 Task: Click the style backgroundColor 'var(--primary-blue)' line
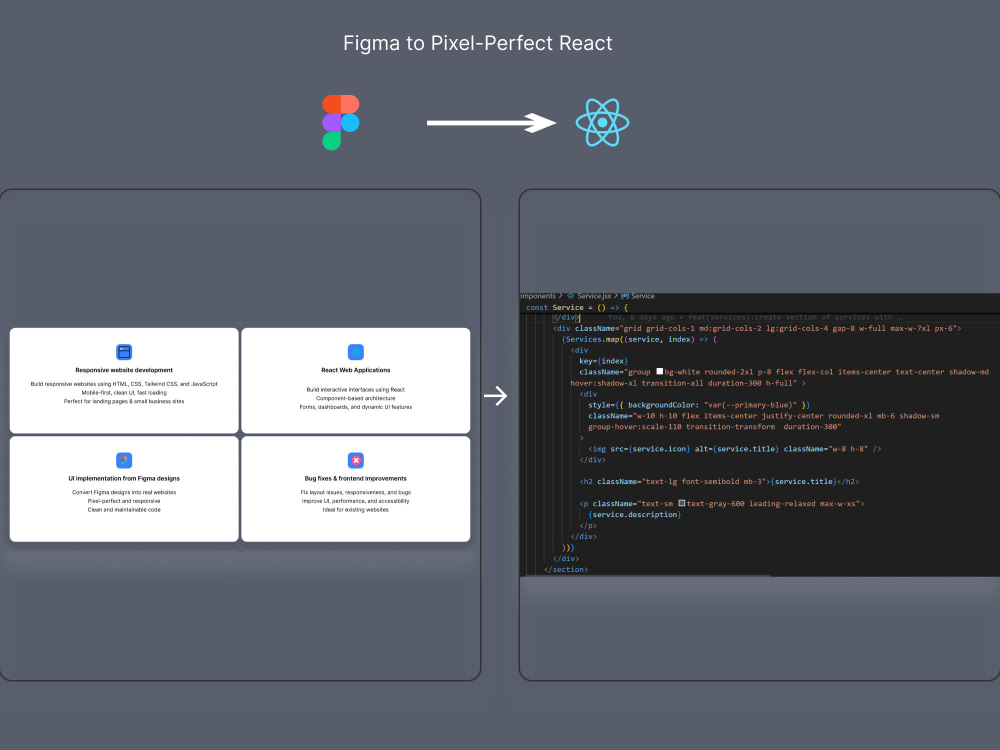pyautogui.click(x=699, y=405)
